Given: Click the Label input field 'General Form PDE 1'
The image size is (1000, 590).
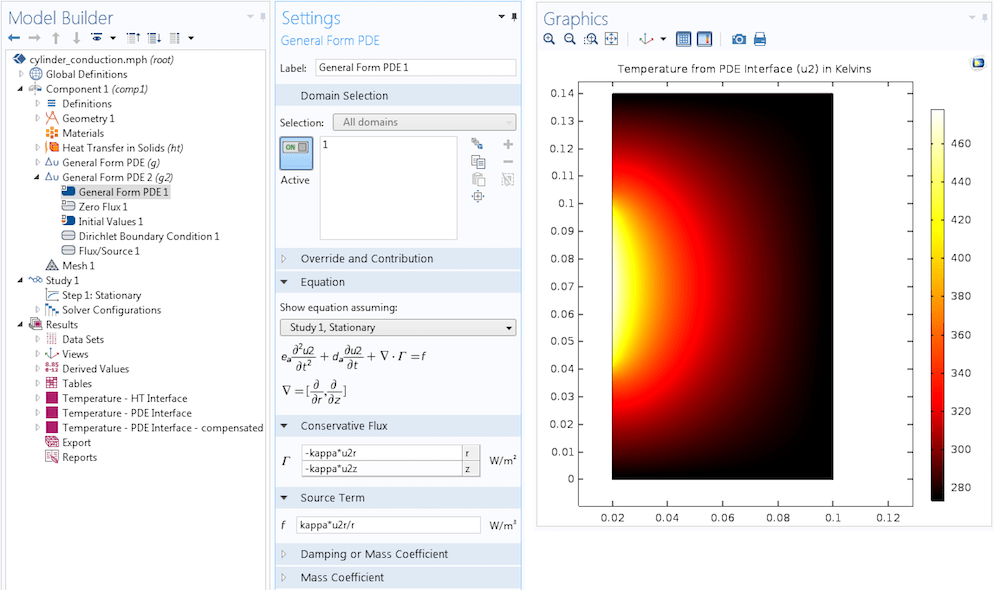Looking at the screenshot, I should [x=415, y=68].
